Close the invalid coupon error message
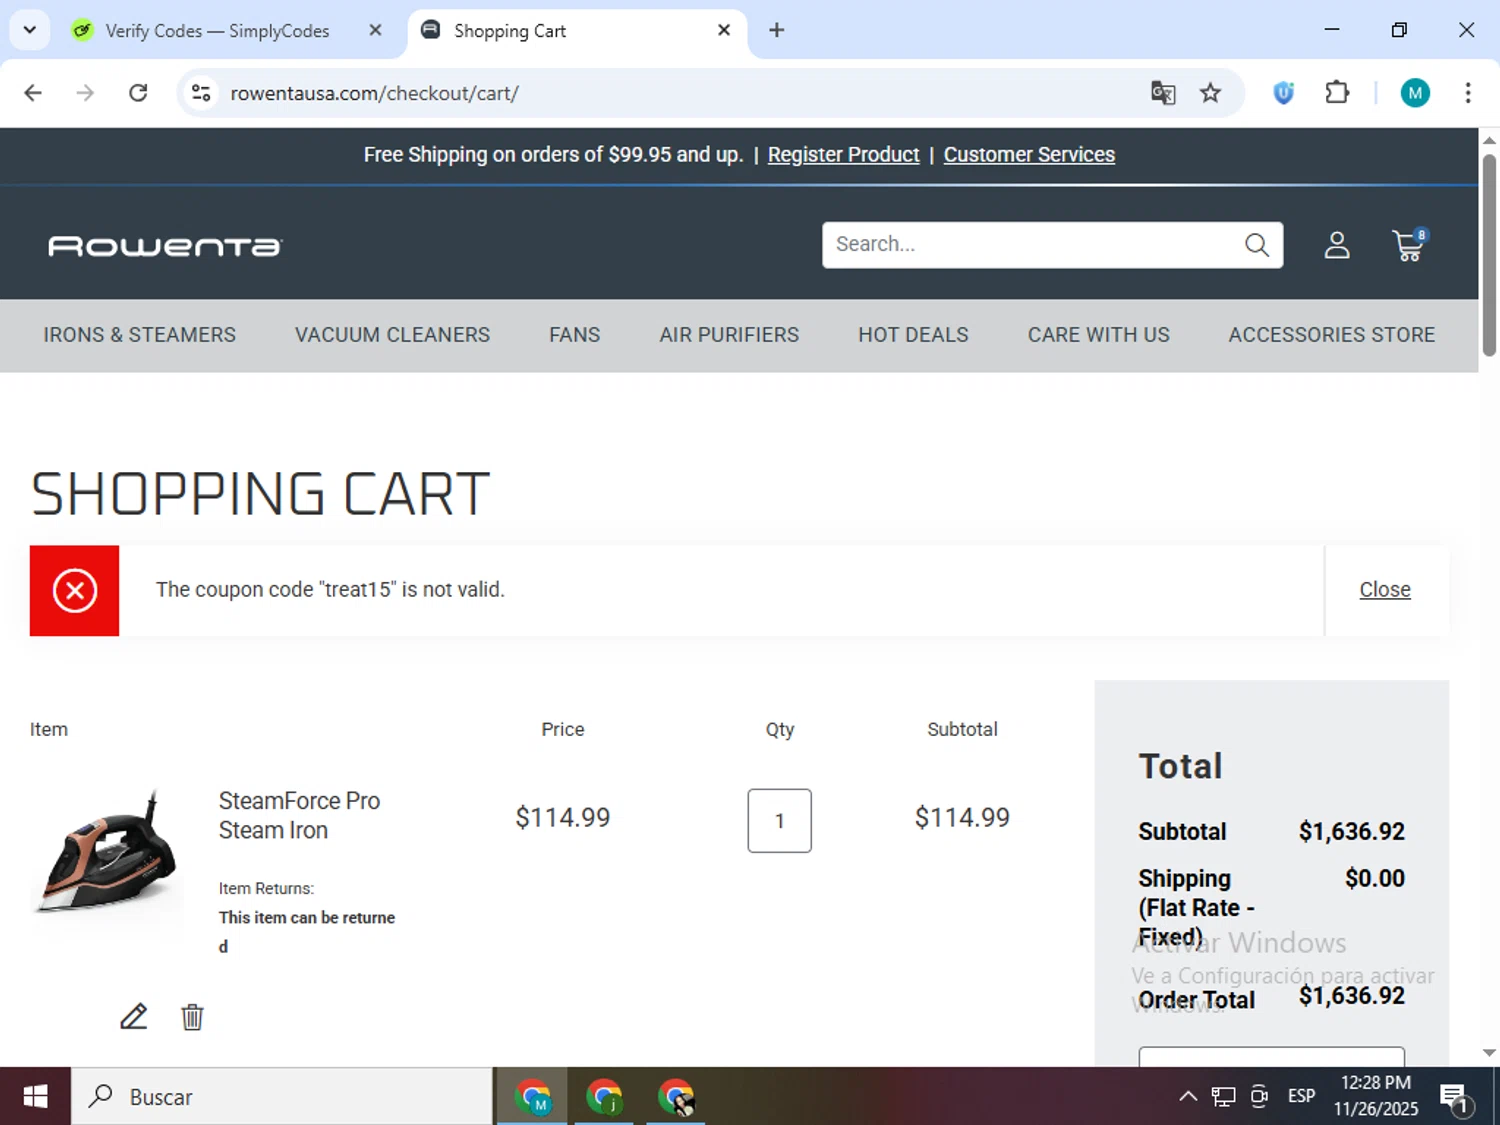Viewport: 1500px width, 1125px height. (x=1385, y=590)
